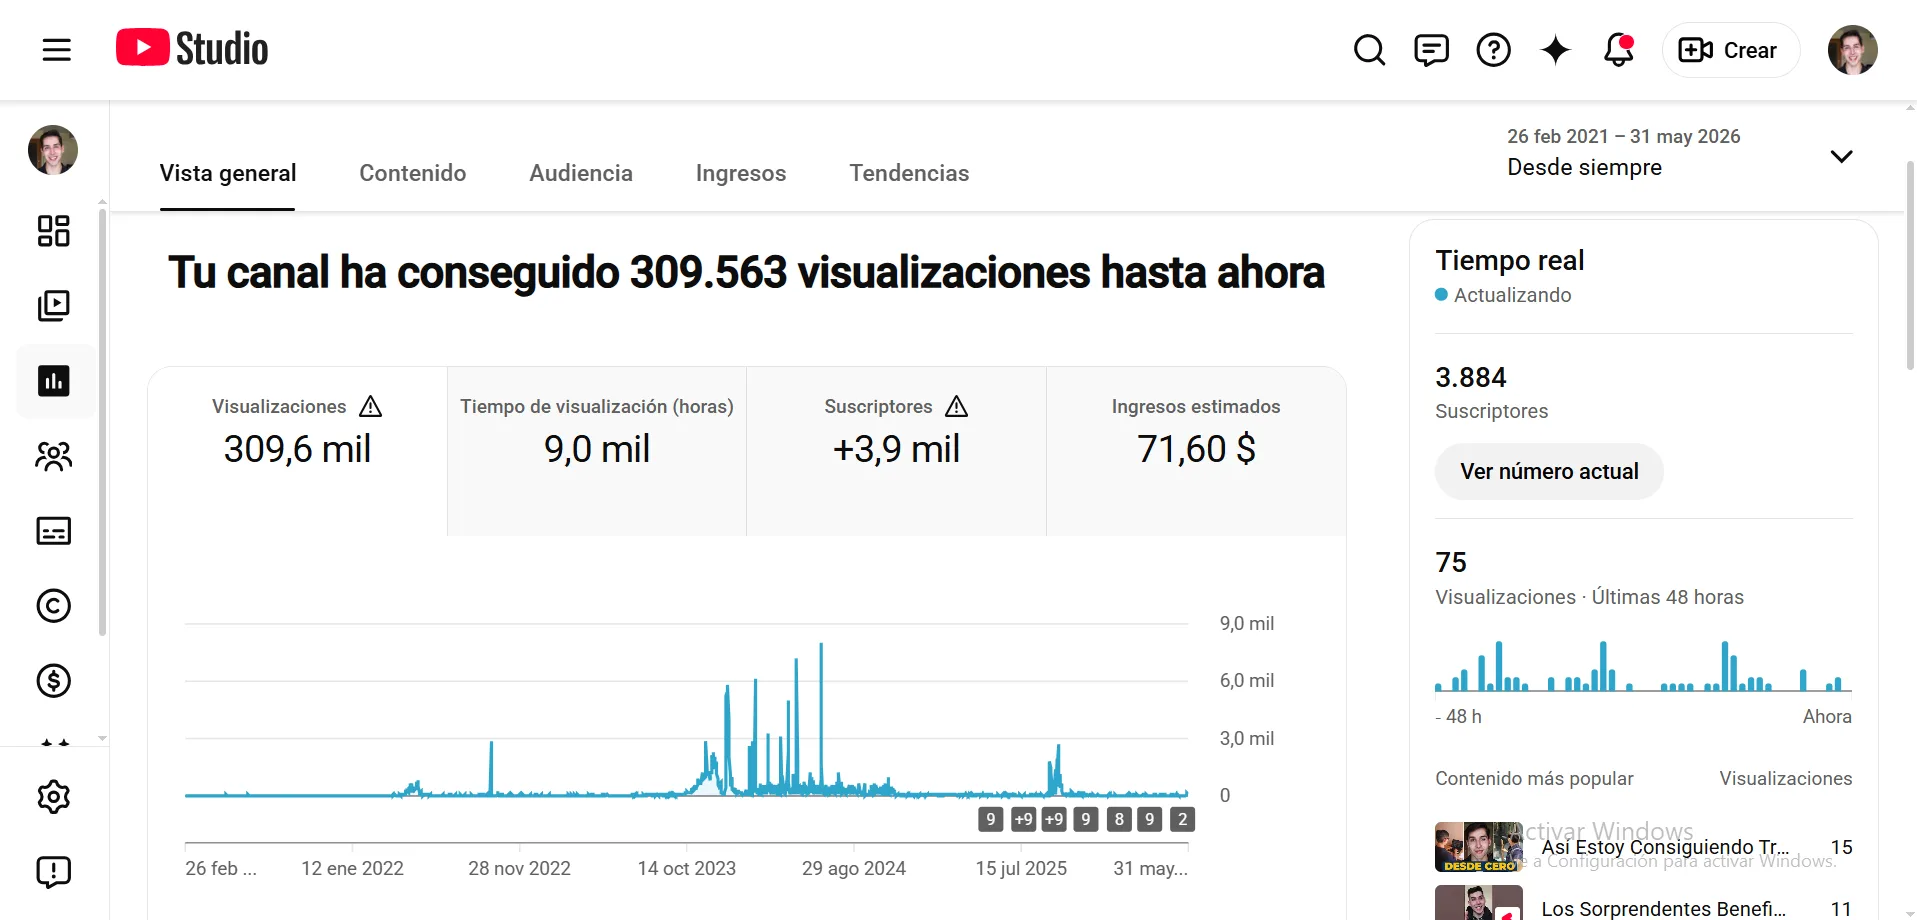Select the Suscriptores metric card
The image size is (1917, 920).
pyautogui.click(x=896, y=451)
